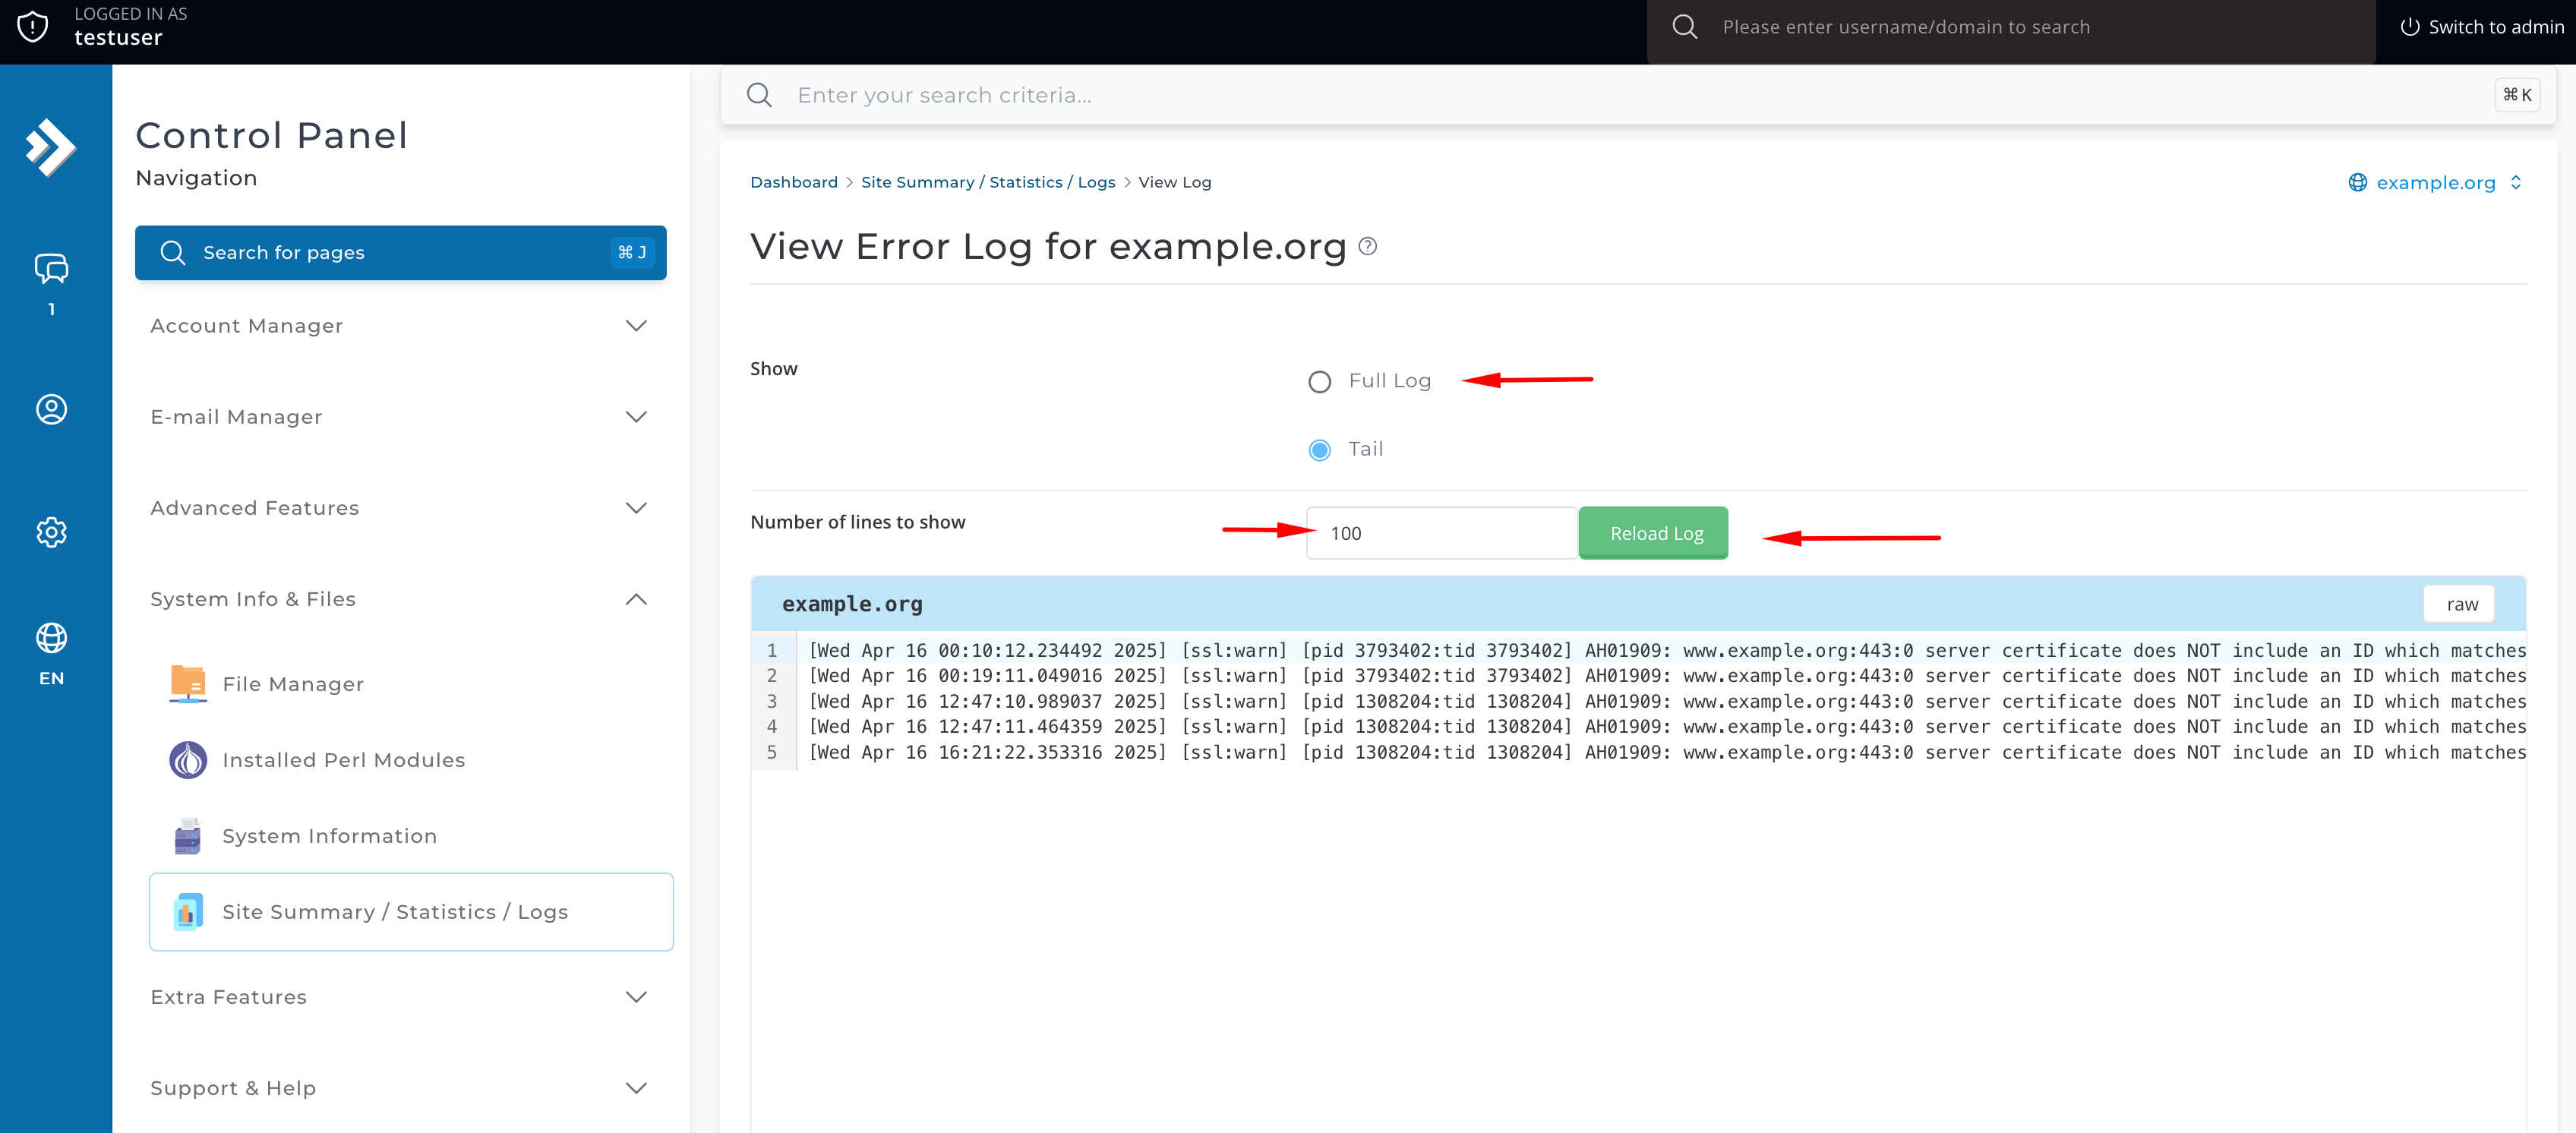Screen dimensions: 2576x1133
Task: Open Installed Perl Modules page
Action: tap(343, 760)
